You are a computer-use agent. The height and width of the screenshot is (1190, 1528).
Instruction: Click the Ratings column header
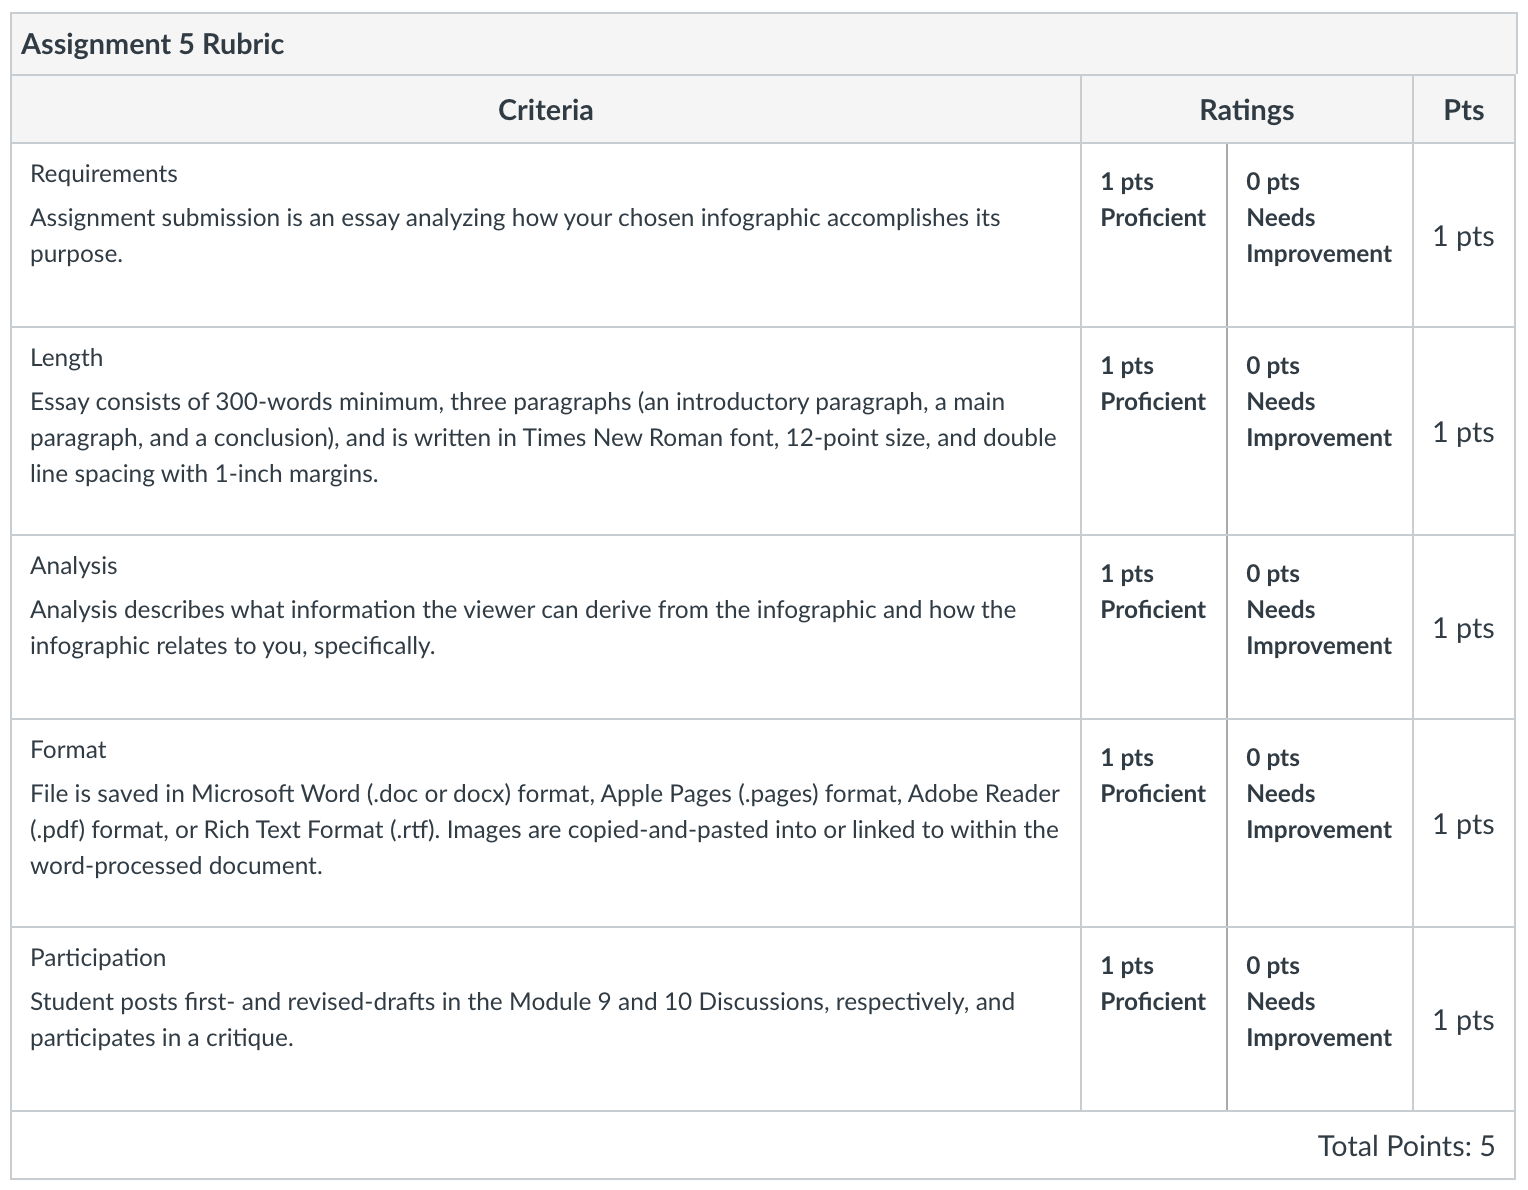point(1247,109)
